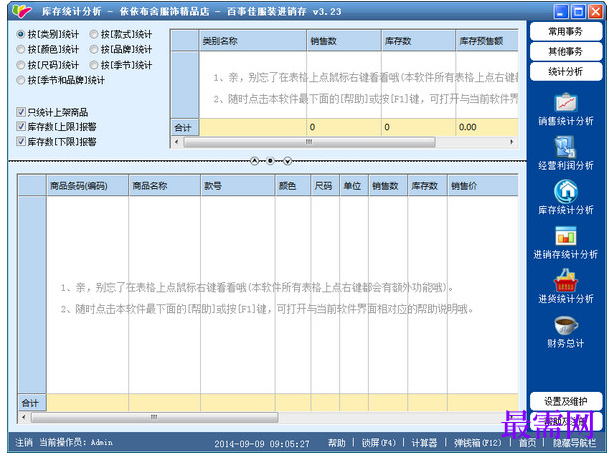Click the 2014-09-09 date-time text
Viewport: 613px width, 456px height.
262,444
